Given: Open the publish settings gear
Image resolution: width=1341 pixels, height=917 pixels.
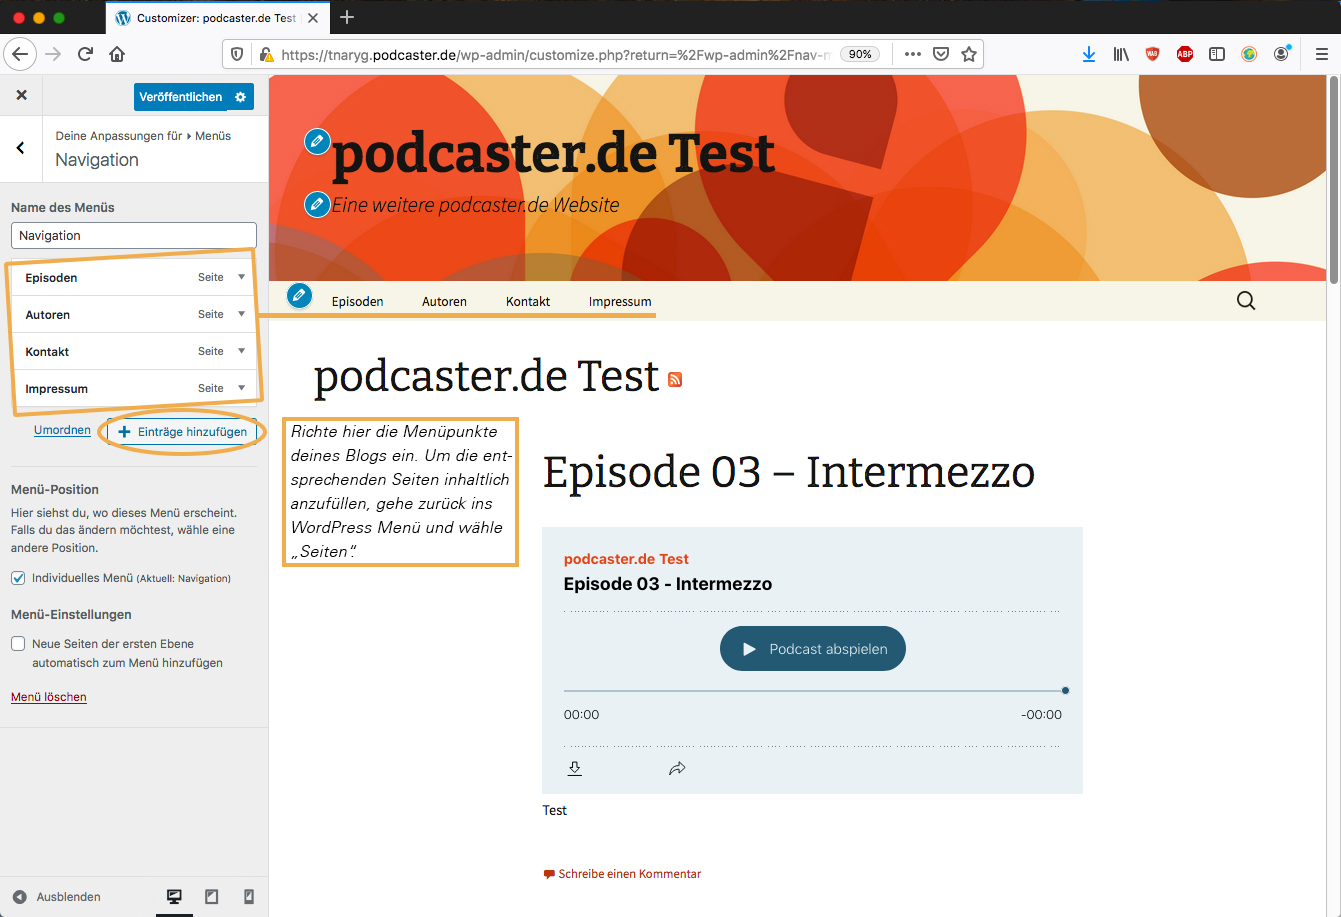Looking at the screenshot, I should click(240, 97).
